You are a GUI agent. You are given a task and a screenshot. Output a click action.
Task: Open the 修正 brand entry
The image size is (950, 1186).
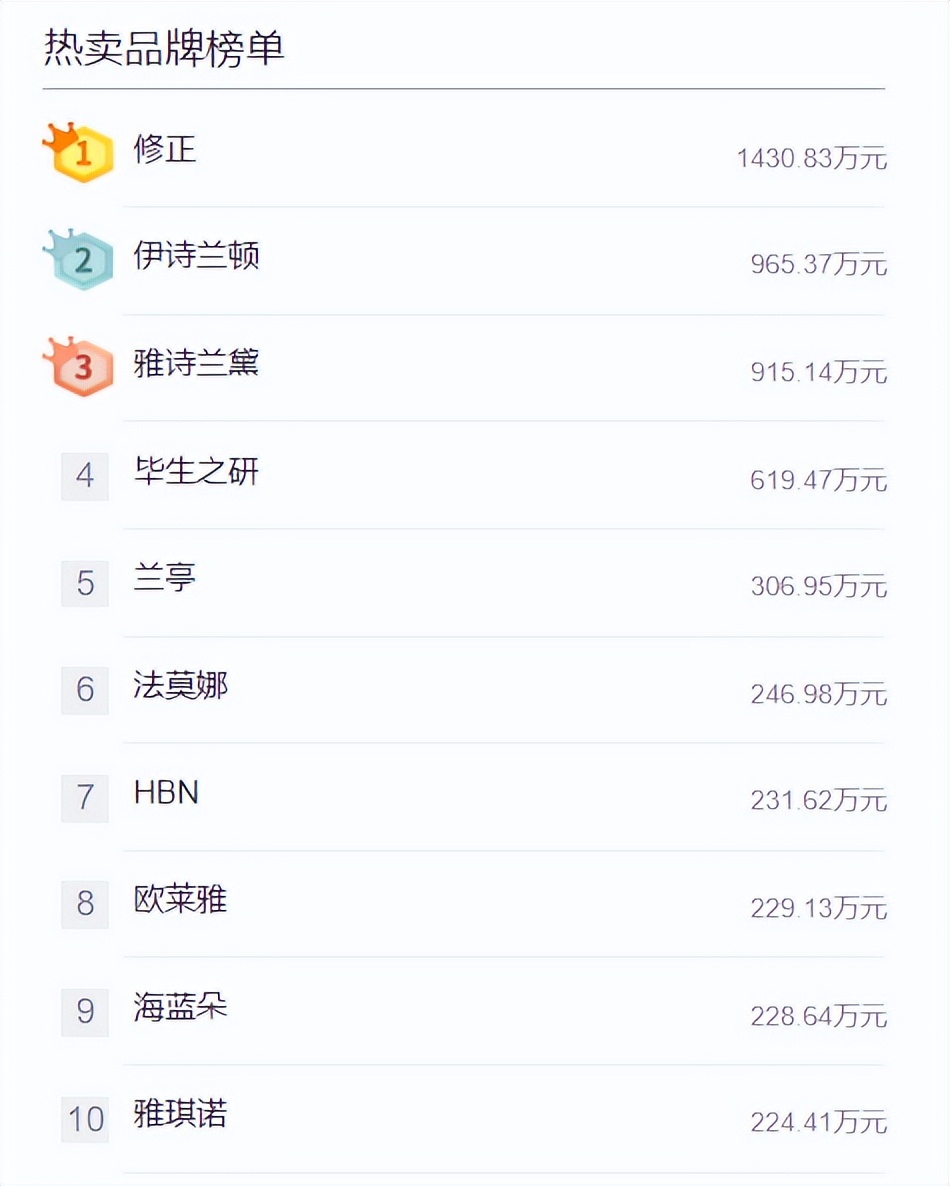point(165,150)
